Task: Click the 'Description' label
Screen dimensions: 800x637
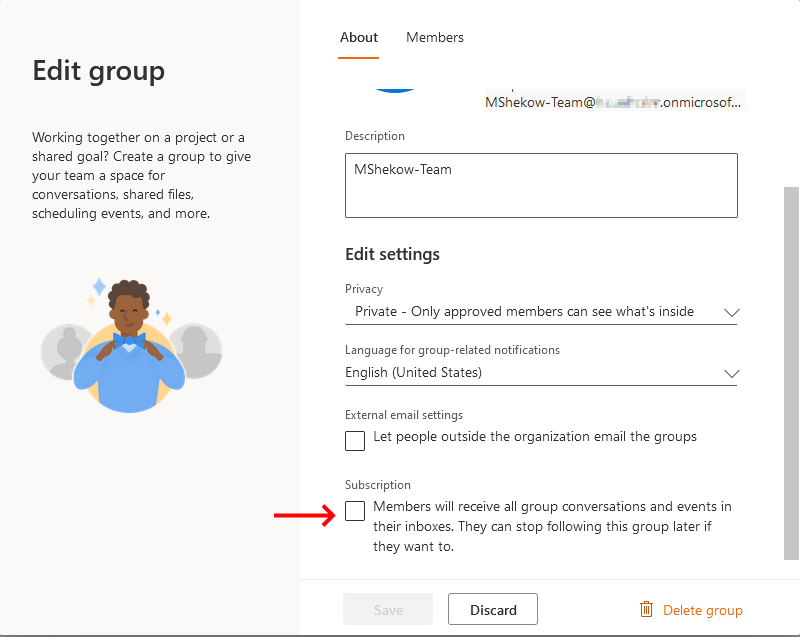Action: pyautogui.click(x=374, y=136)
